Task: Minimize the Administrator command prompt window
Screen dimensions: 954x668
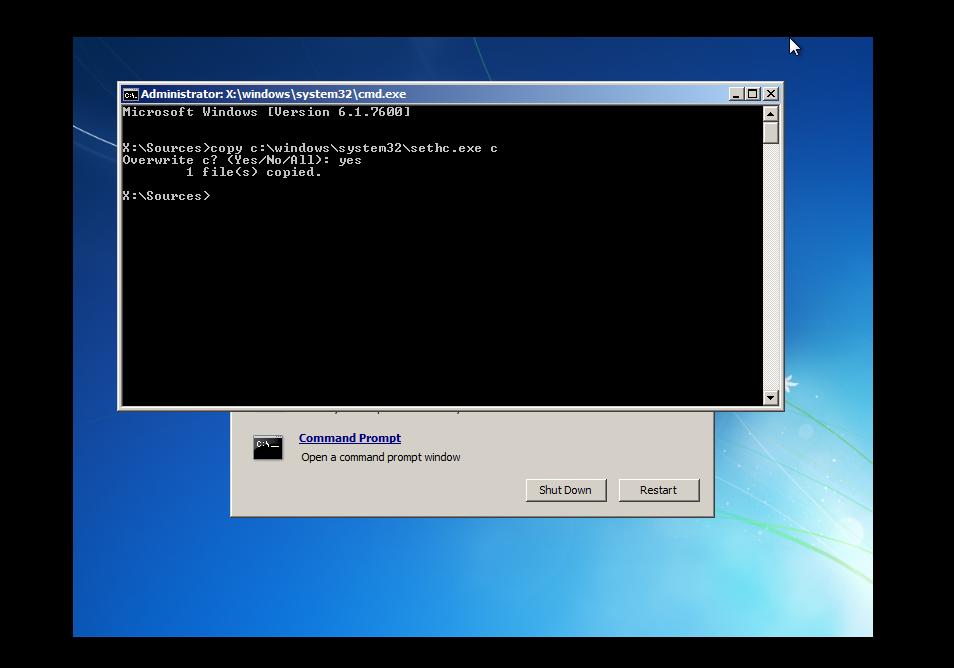Action: coord(736,94)
